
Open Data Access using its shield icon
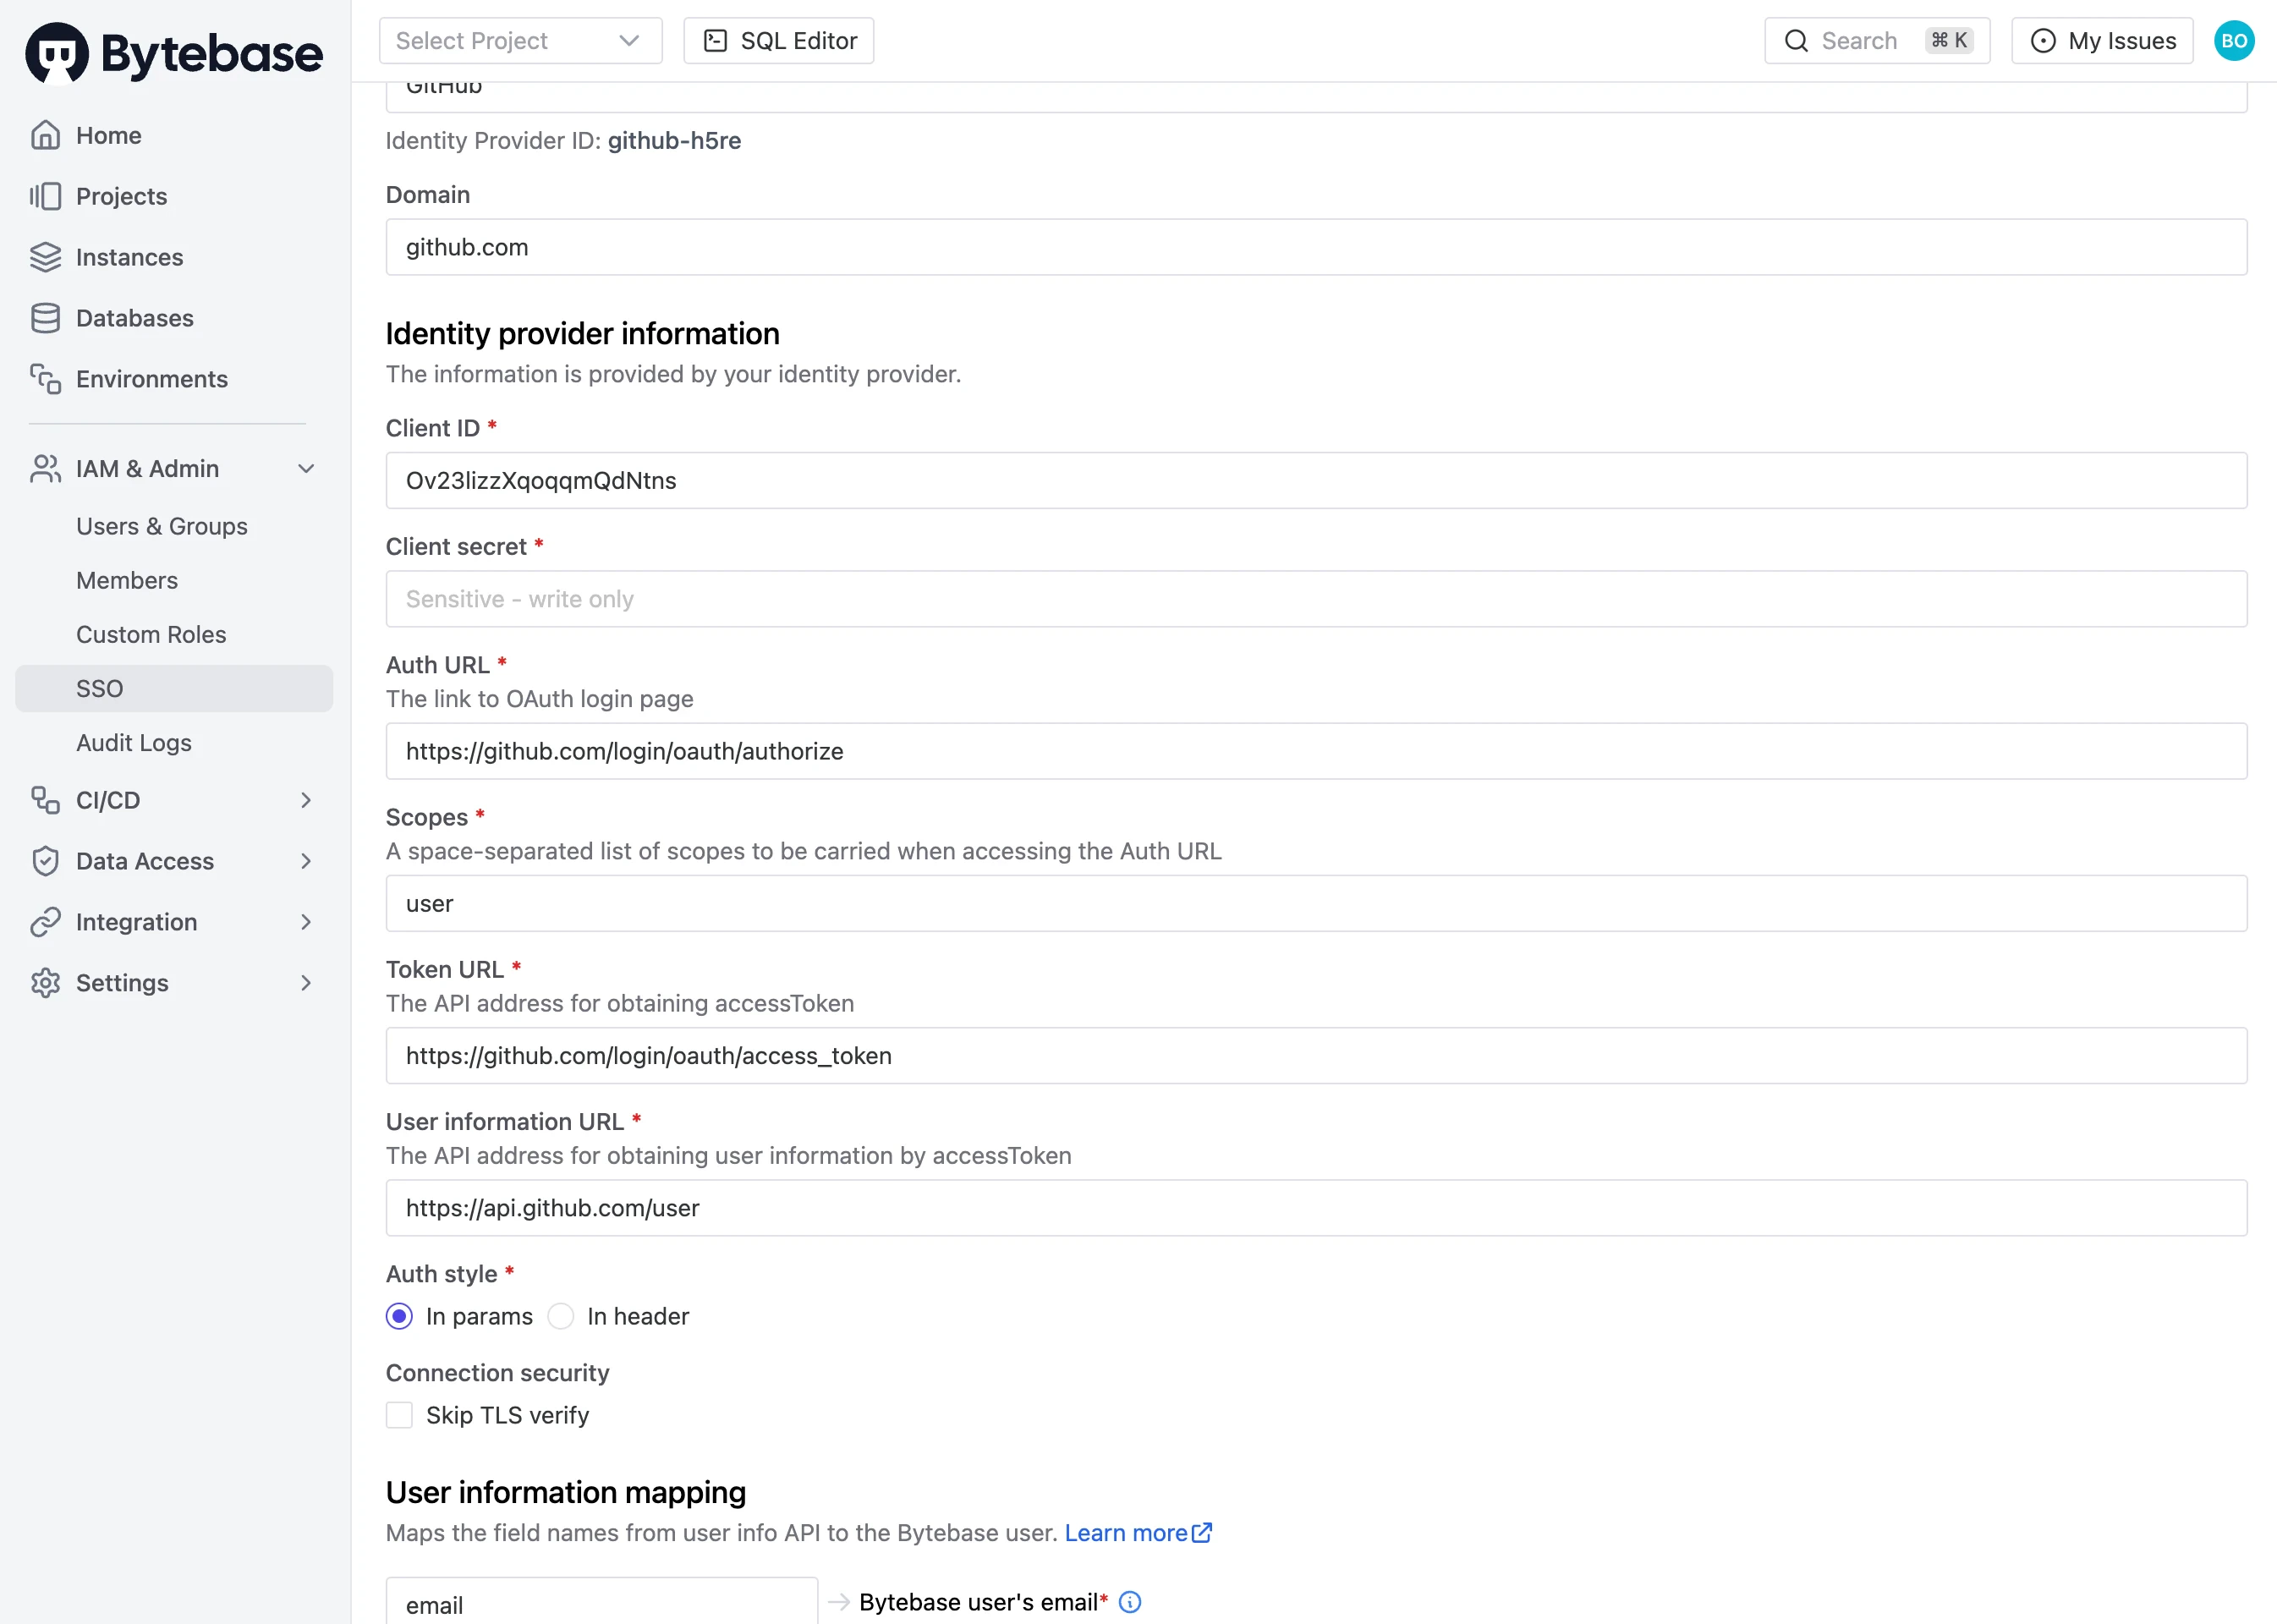click(46, 860)
